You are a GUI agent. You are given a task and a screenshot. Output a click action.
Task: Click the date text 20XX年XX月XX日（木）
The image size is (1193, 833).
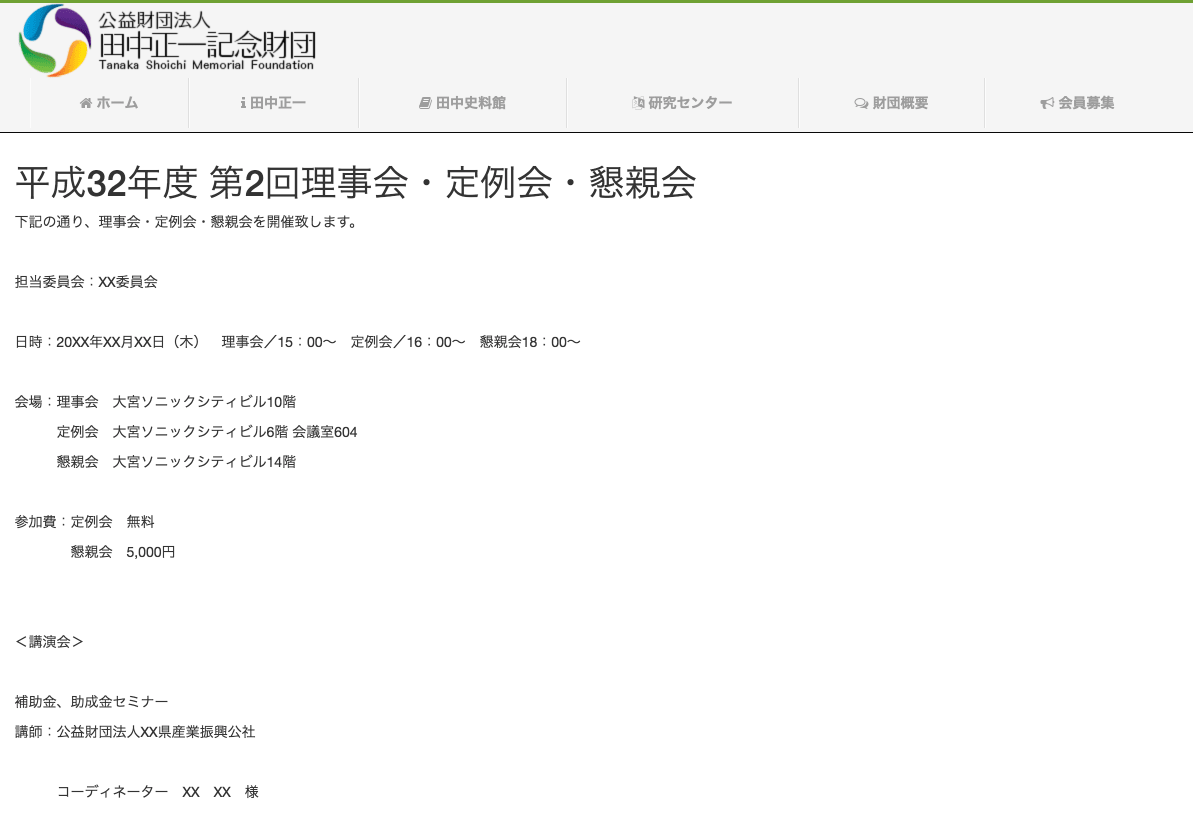click(128, 342)
